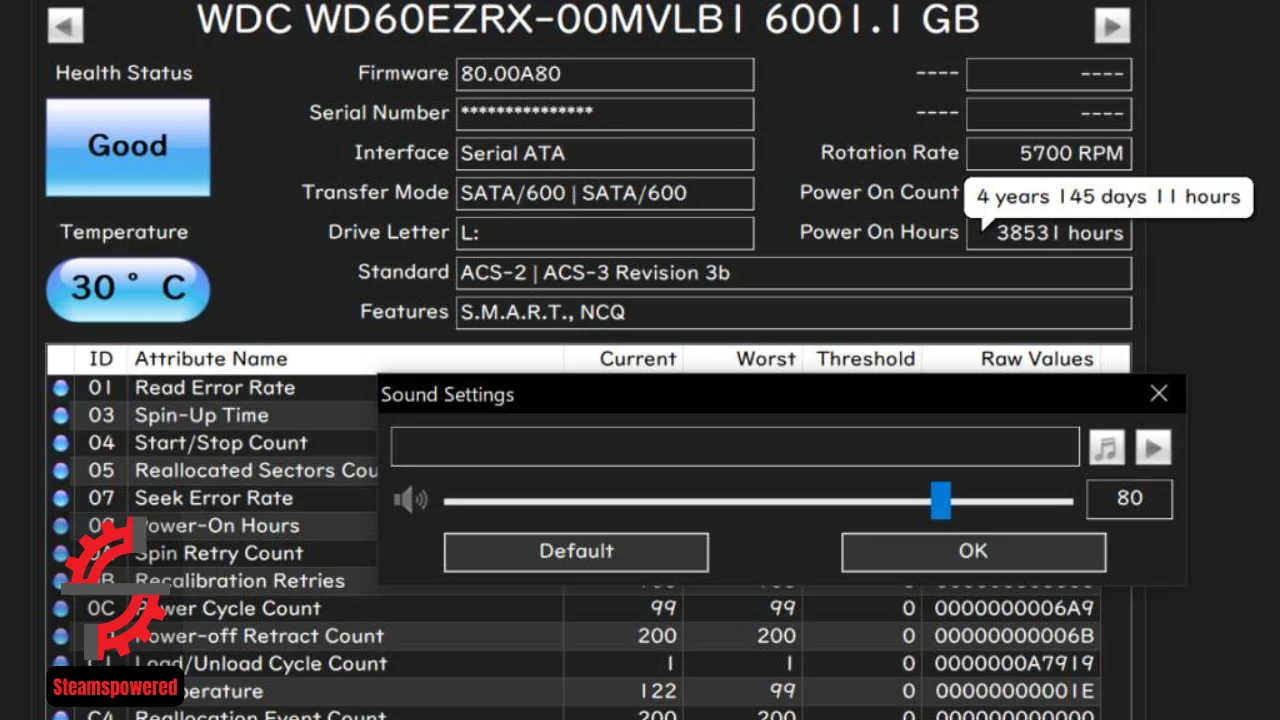Click the Interface field Serial ATA
This screenshot has width=1280, height=720.
605,154
